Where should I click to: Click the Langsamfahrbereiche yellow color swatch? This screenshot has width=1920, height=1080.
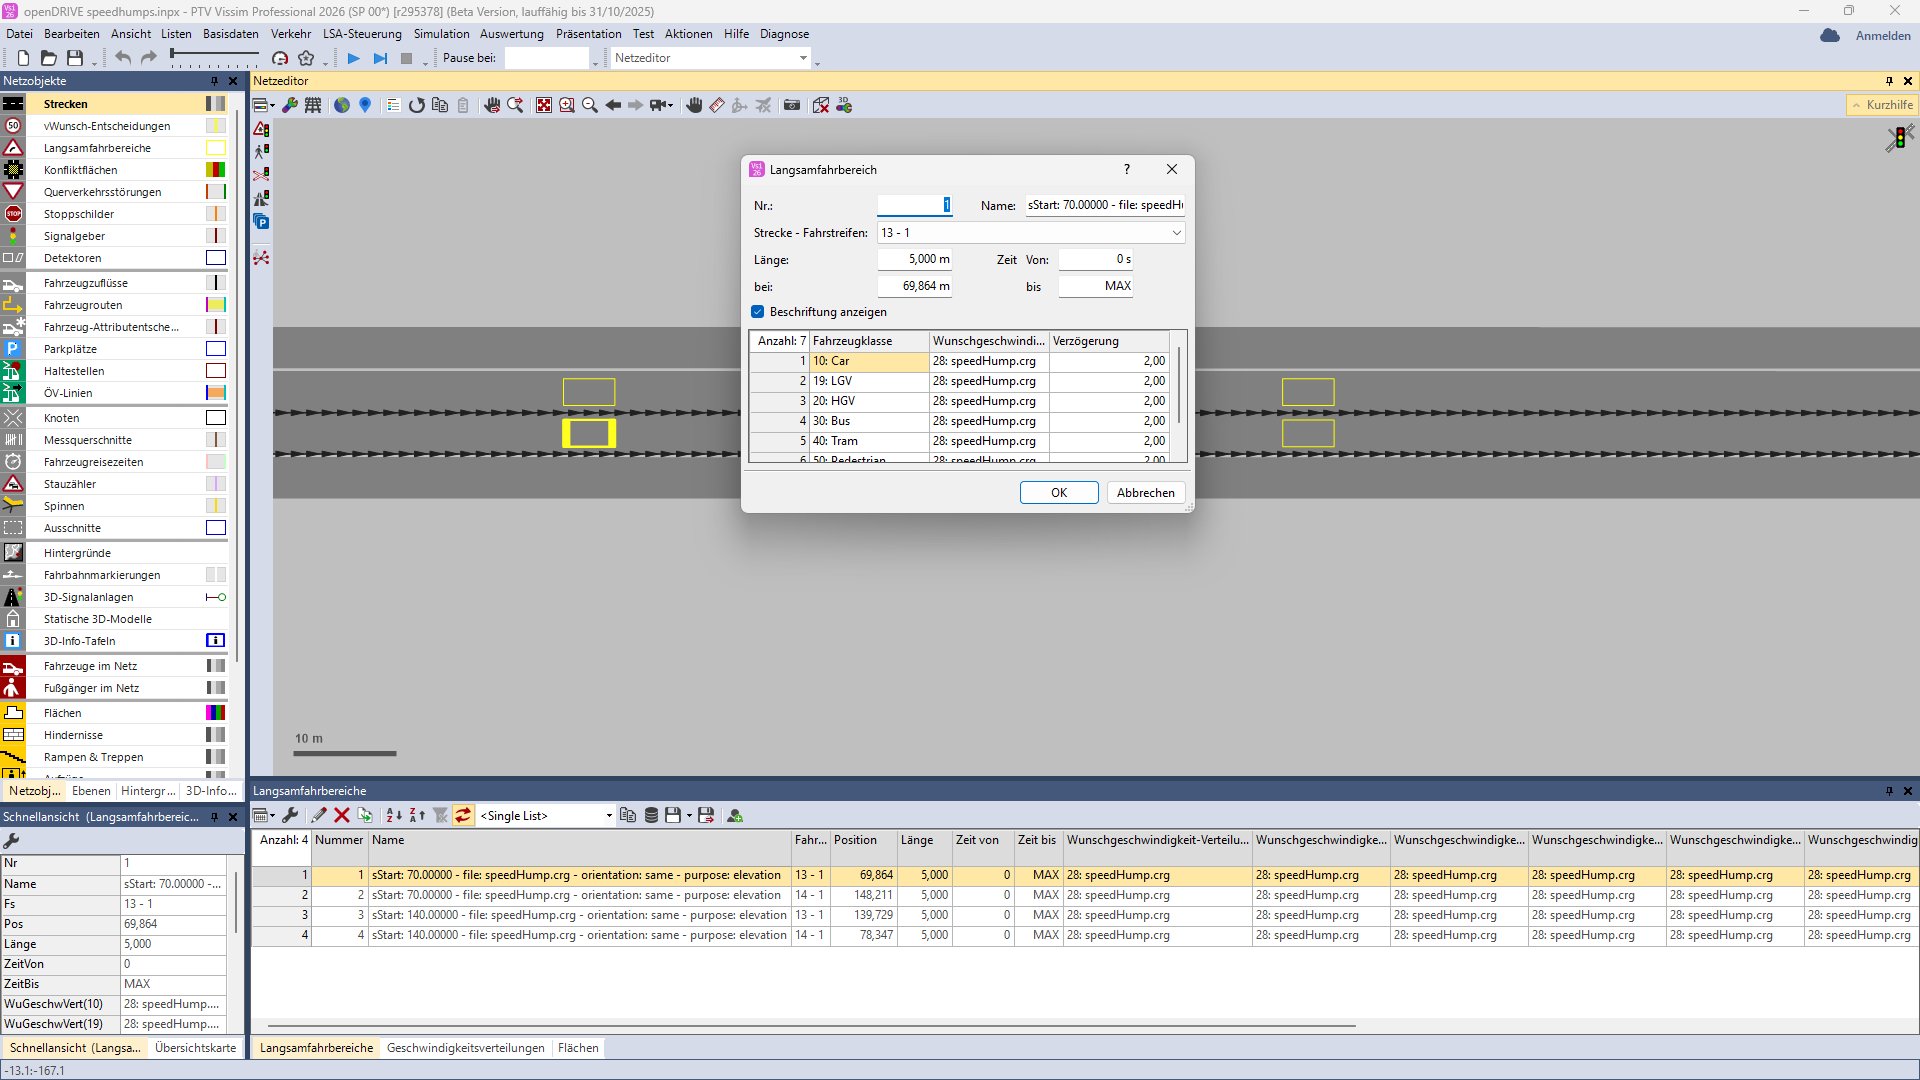215,148
